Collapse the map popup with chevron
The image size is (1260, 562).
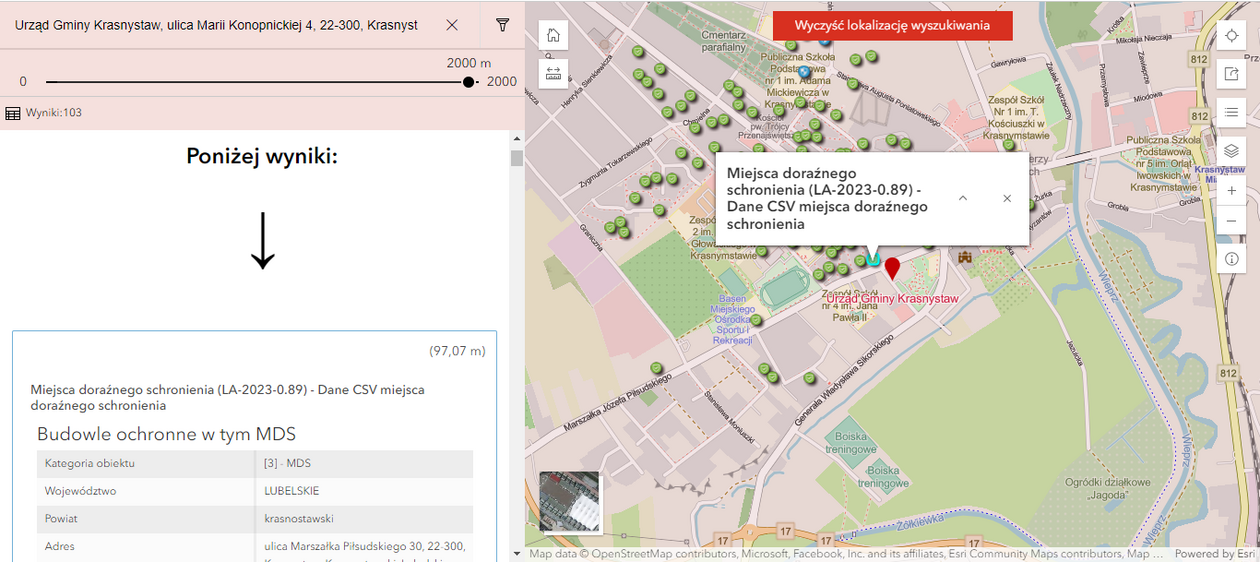tap(962, 198)
